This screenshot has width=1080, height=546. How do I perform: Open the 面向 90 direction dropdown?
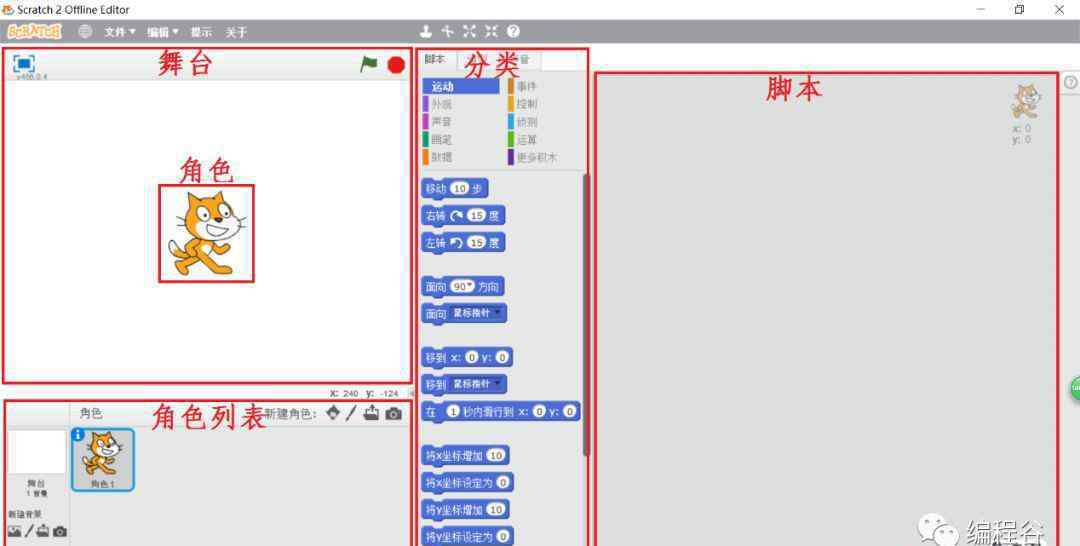[462, 286]
